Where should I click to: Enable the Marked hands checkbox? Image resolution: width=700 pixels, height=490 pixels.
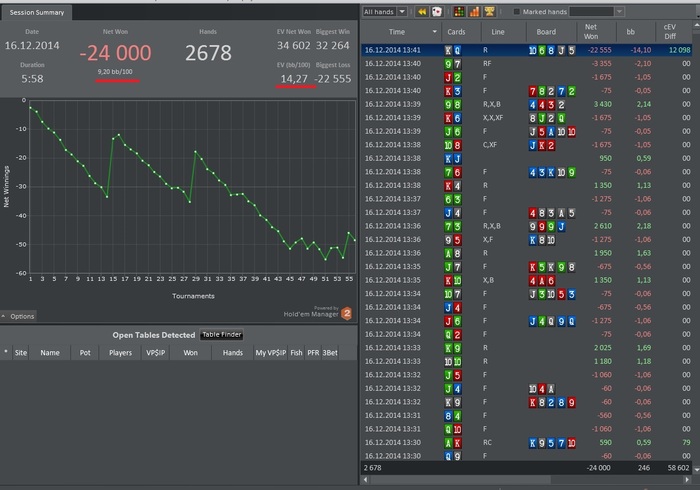(517, 12)
